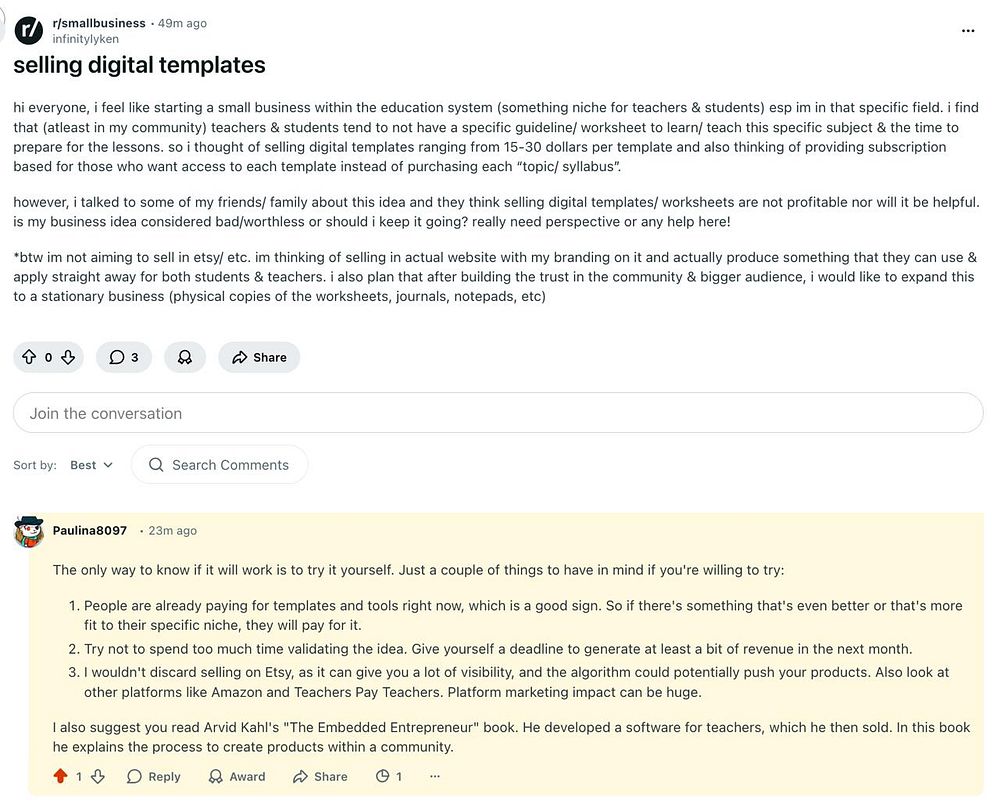This screenshot has height=801, width=1000.
Task: Open more options on Paulina8097's comment
Action: 435,776
